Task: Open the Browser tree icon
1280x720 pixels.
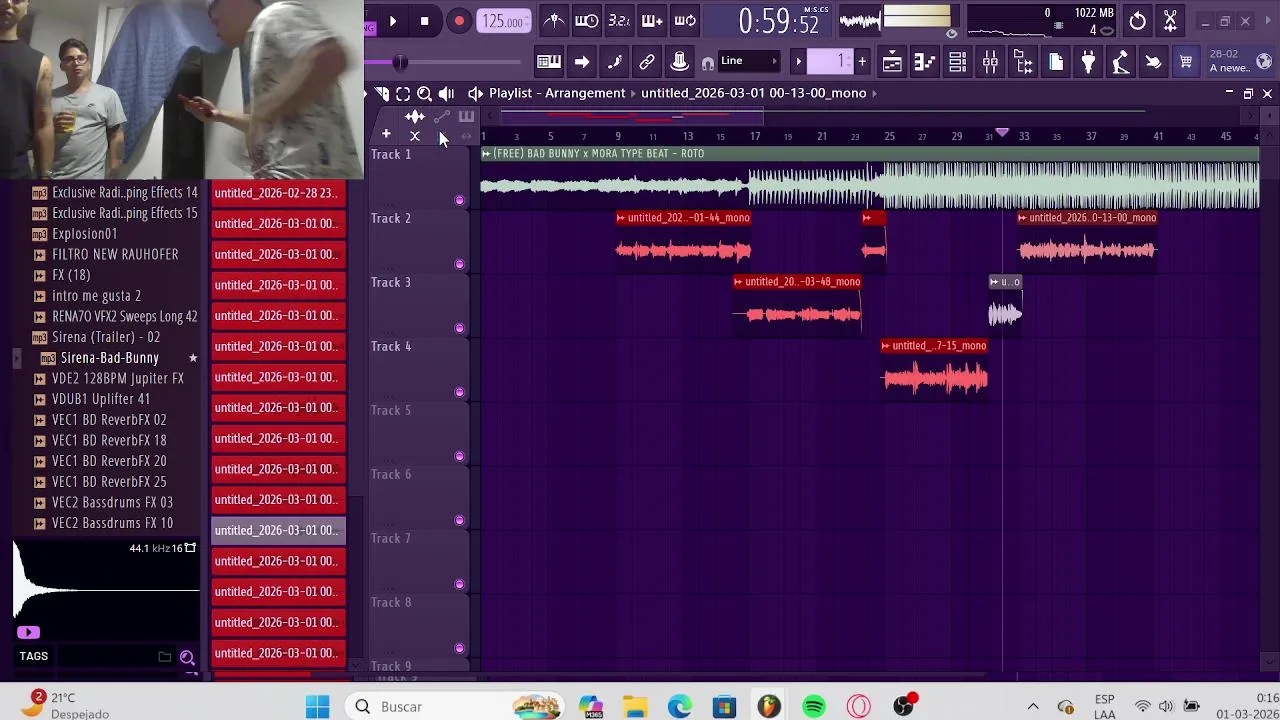Action: coord(1023,62)
